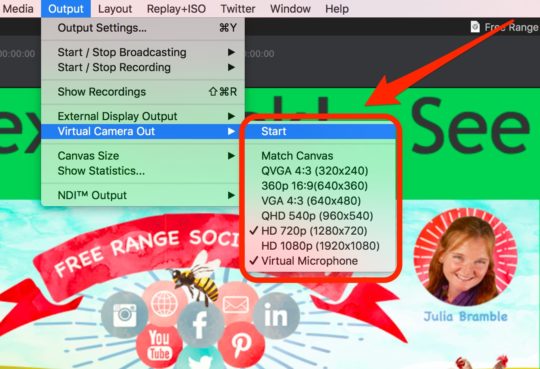Click the globe website icon
The width and height of the screenshot is (540, 369).
[x=164, y=304]
